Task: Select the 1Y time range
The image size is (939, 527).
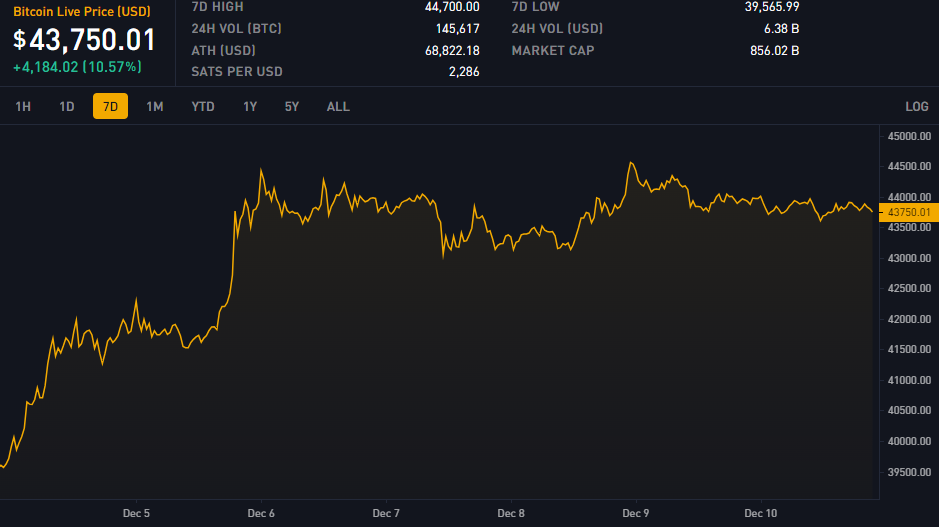Action: (250, 106)
